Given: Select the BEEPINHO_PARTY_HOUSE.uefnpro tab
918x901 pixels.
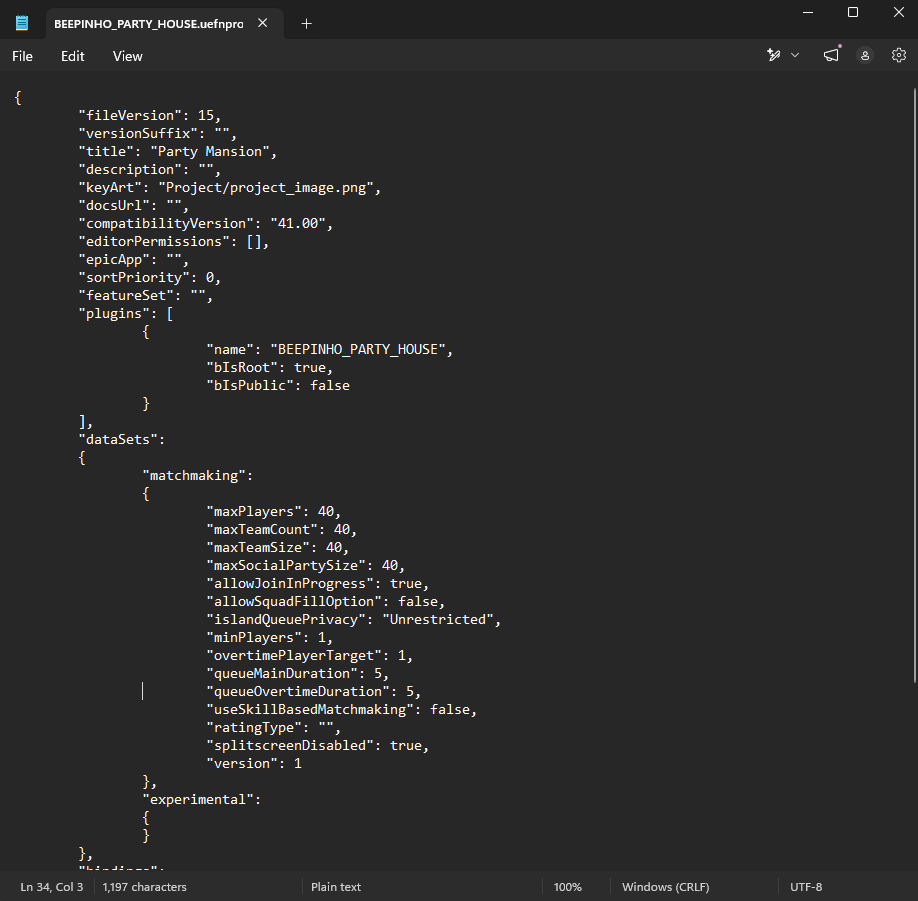Looking at the screenshot, I should pyautogui.click(x=165, y=24).
